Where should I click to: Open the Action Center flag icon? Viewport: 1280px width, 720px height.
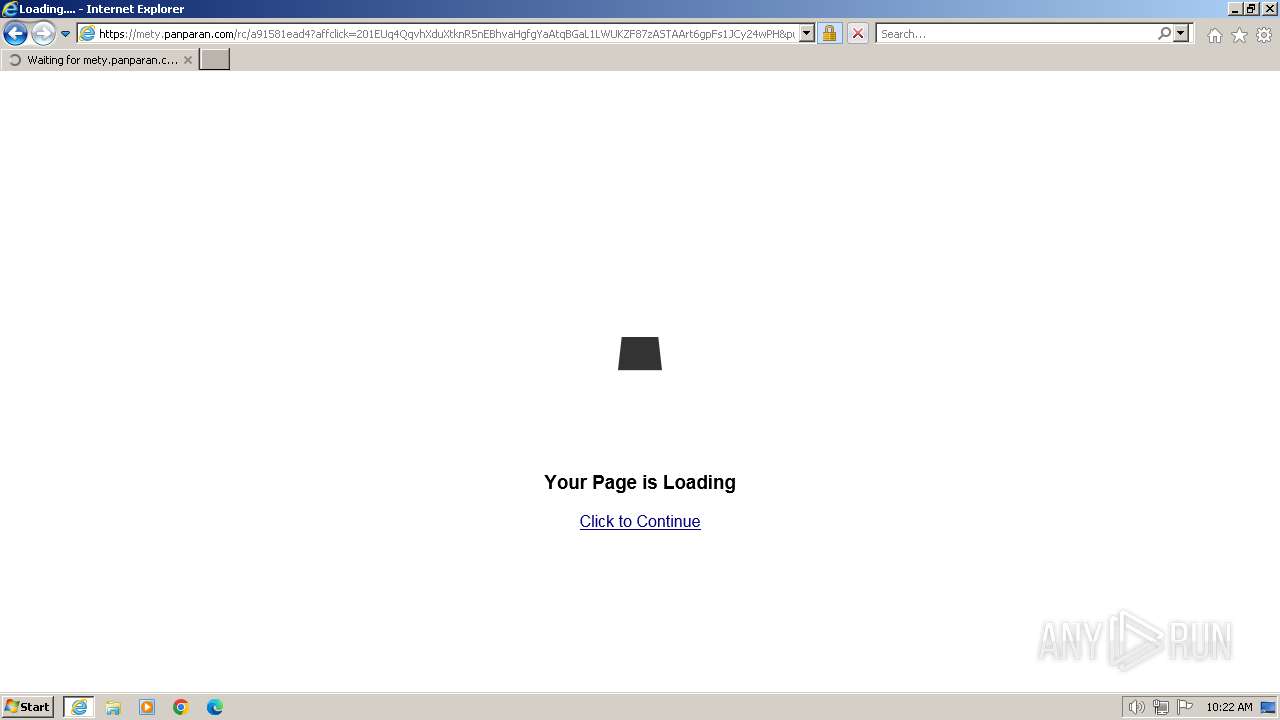[x=1185, y=707]
